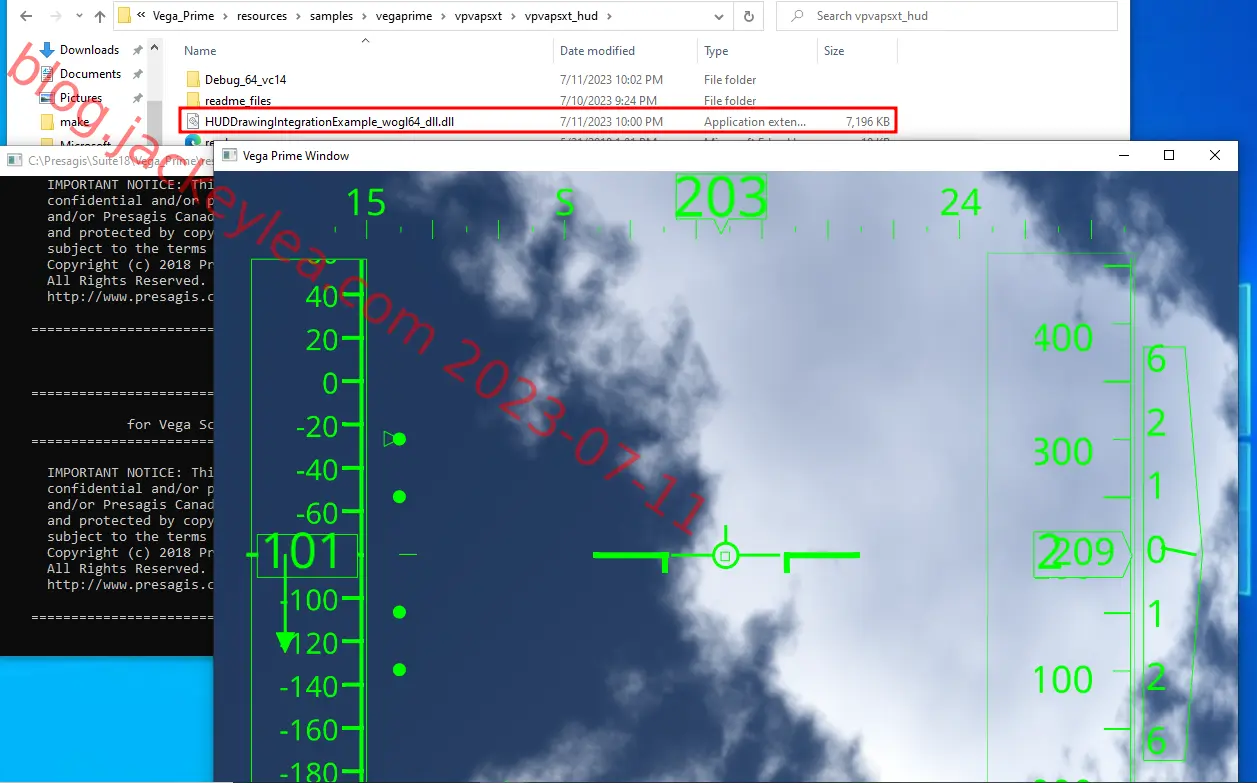The width and height of the screenshot is (1257, 783).
Task: Click the Downloads arrow icon
Action: (x=47, y=50)
